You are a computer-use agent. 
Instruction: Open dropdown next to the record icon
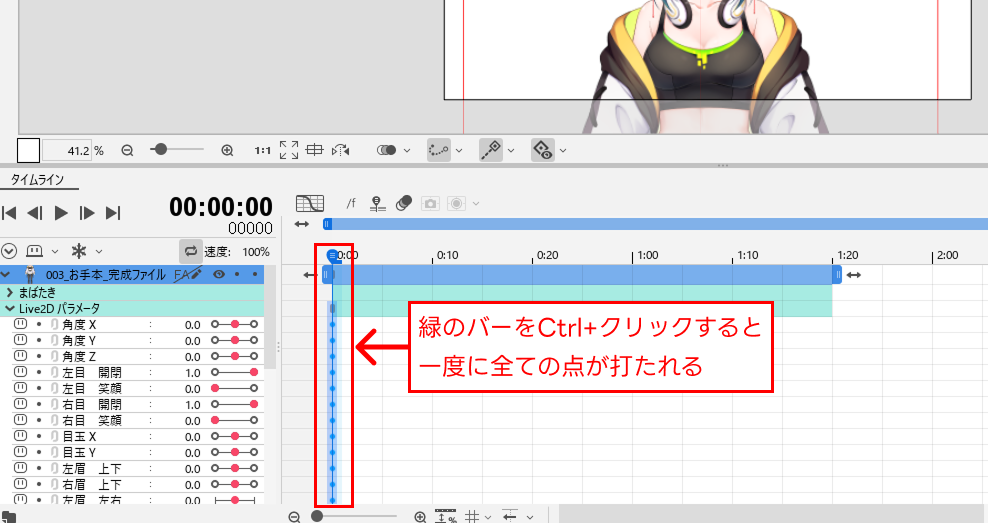coord(476,204)
